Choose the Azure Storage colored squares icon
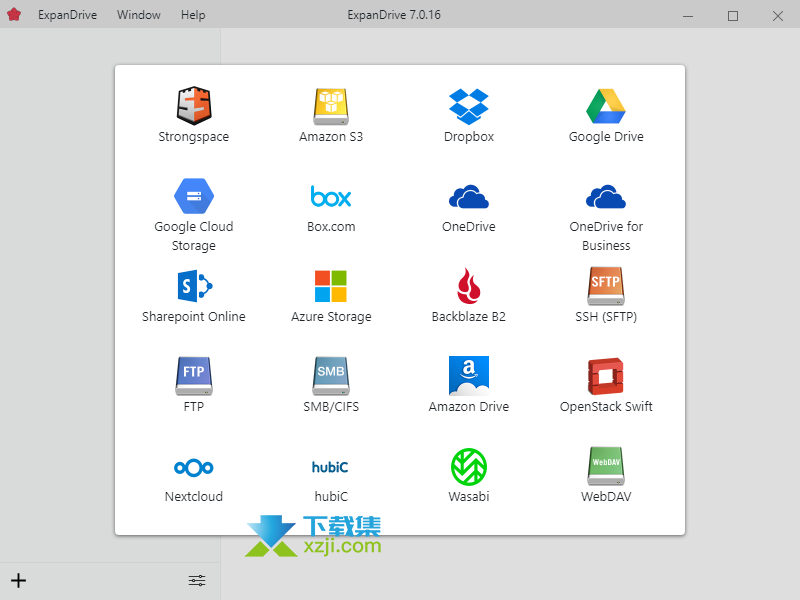Screen dimensions: 800x600 [x=331, y=286]
